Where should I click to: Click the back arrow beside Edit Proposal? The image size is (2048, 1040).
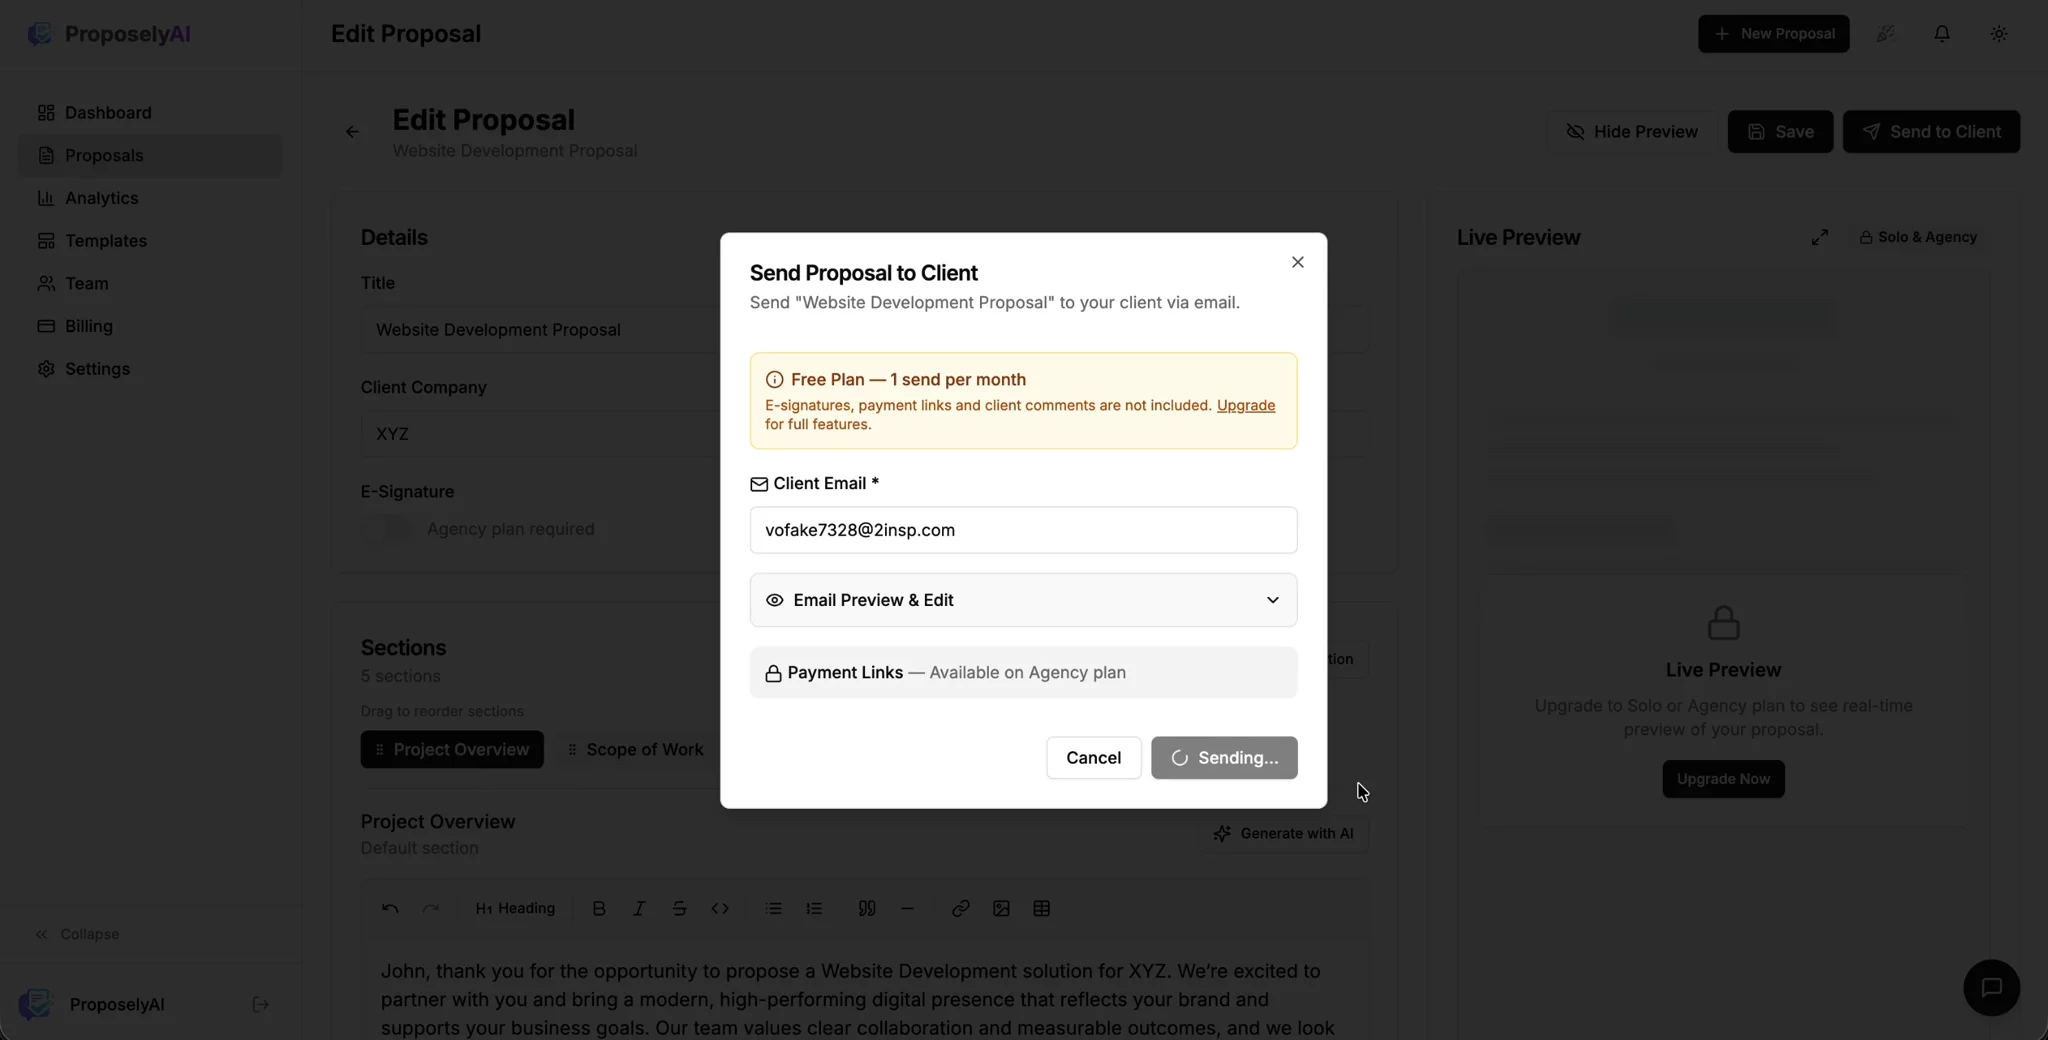(352, 132)
